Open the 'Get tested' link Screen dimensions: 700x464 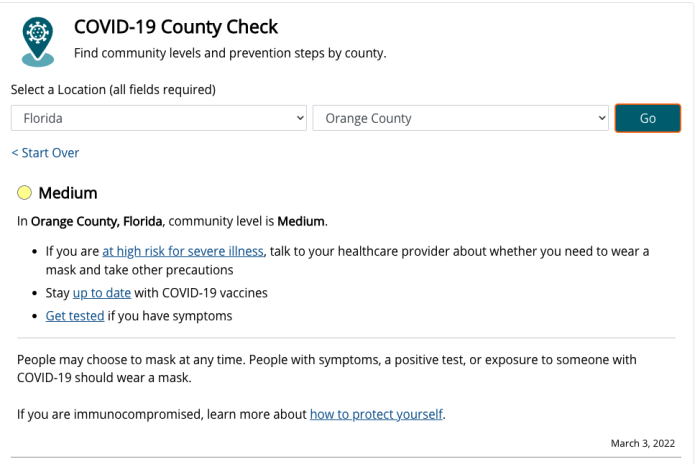point(75,316)
